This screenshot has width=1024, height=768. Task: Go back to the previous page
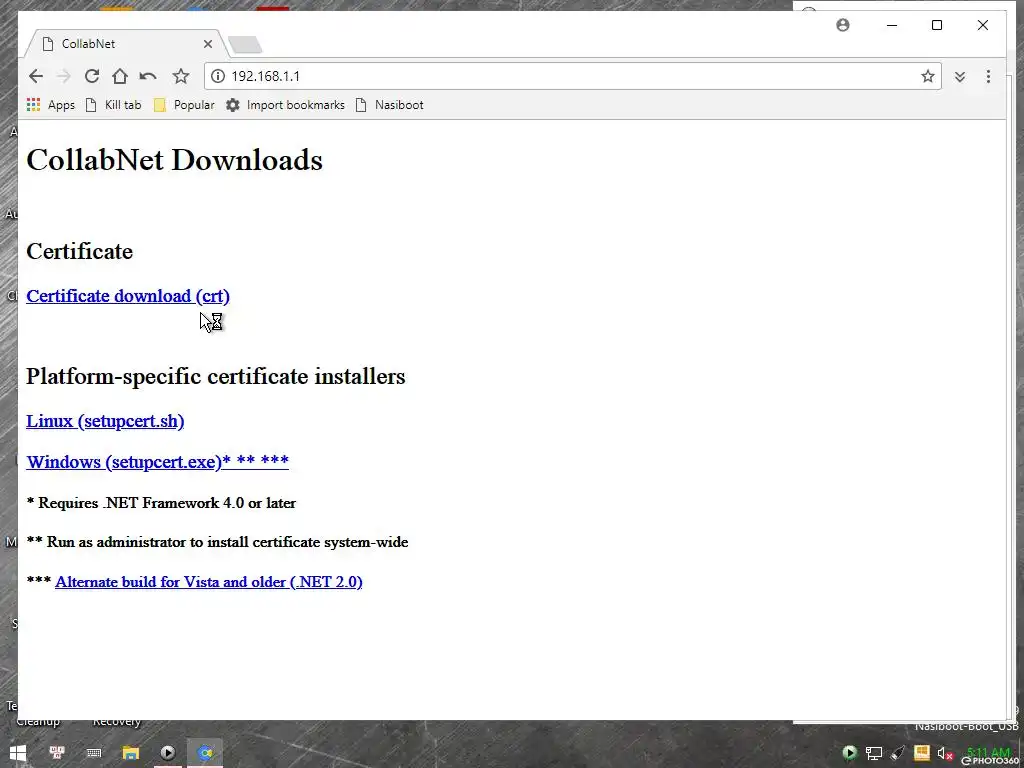(x=36, y=76)
